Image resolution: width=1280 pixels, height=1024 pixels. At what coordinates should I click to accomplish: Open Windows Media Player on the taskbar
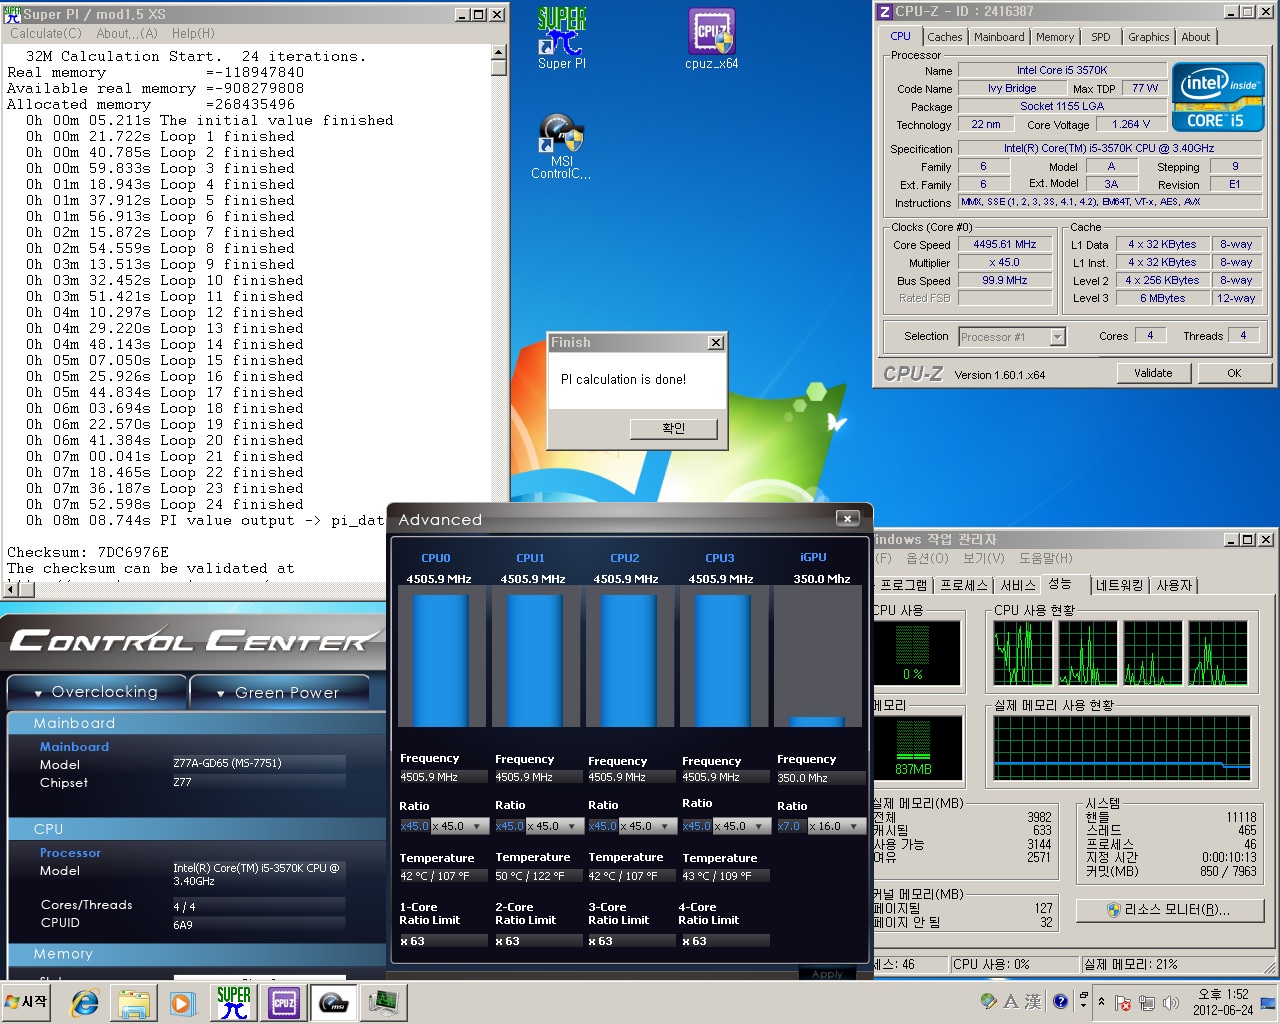182,1002
